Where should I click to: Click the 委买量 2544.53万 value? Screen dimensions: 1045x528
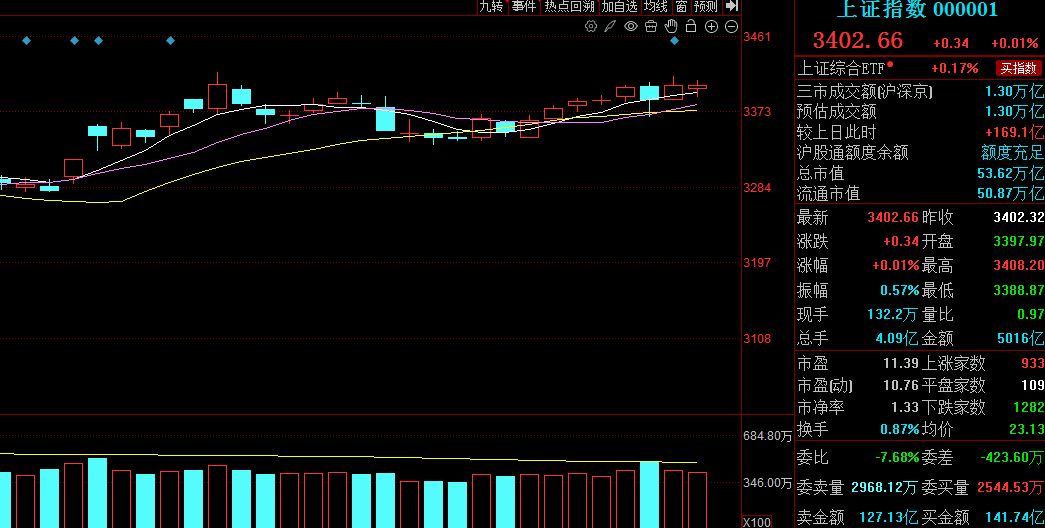(1010, 488)
